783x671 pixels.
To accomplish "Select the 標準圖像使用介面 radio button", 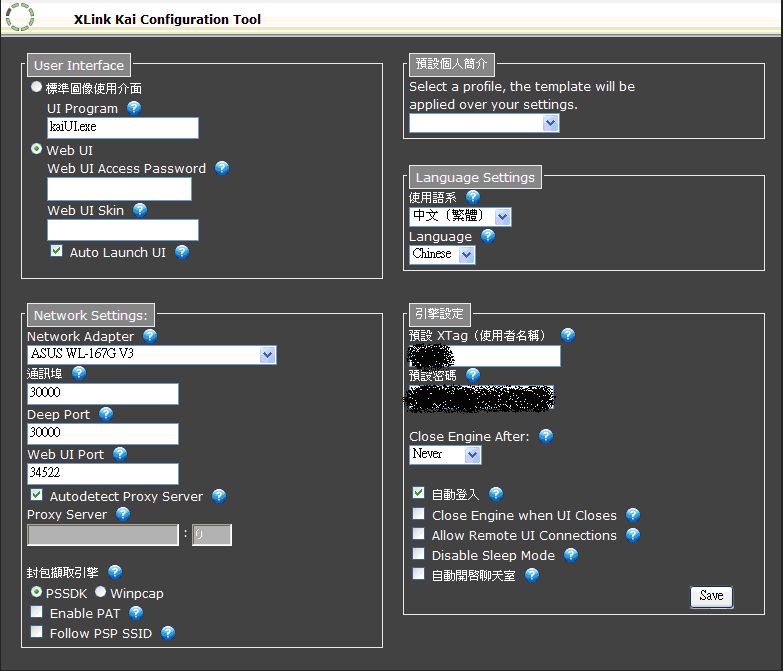I will [36, 87].
